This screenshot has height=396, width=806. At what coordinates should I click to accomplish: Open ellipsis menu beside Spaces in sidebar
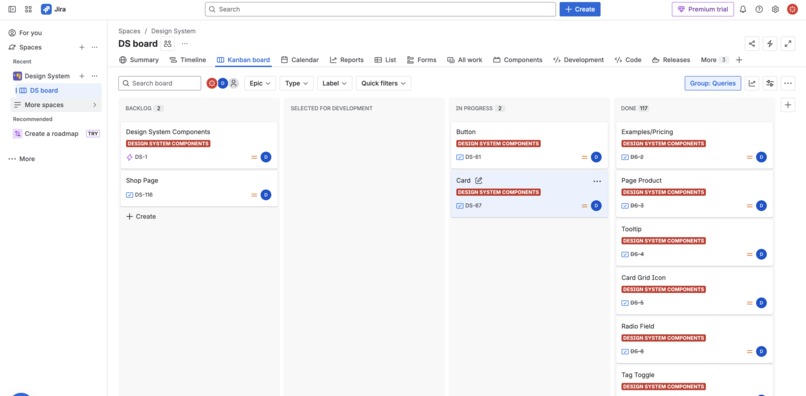click(95, 47)
